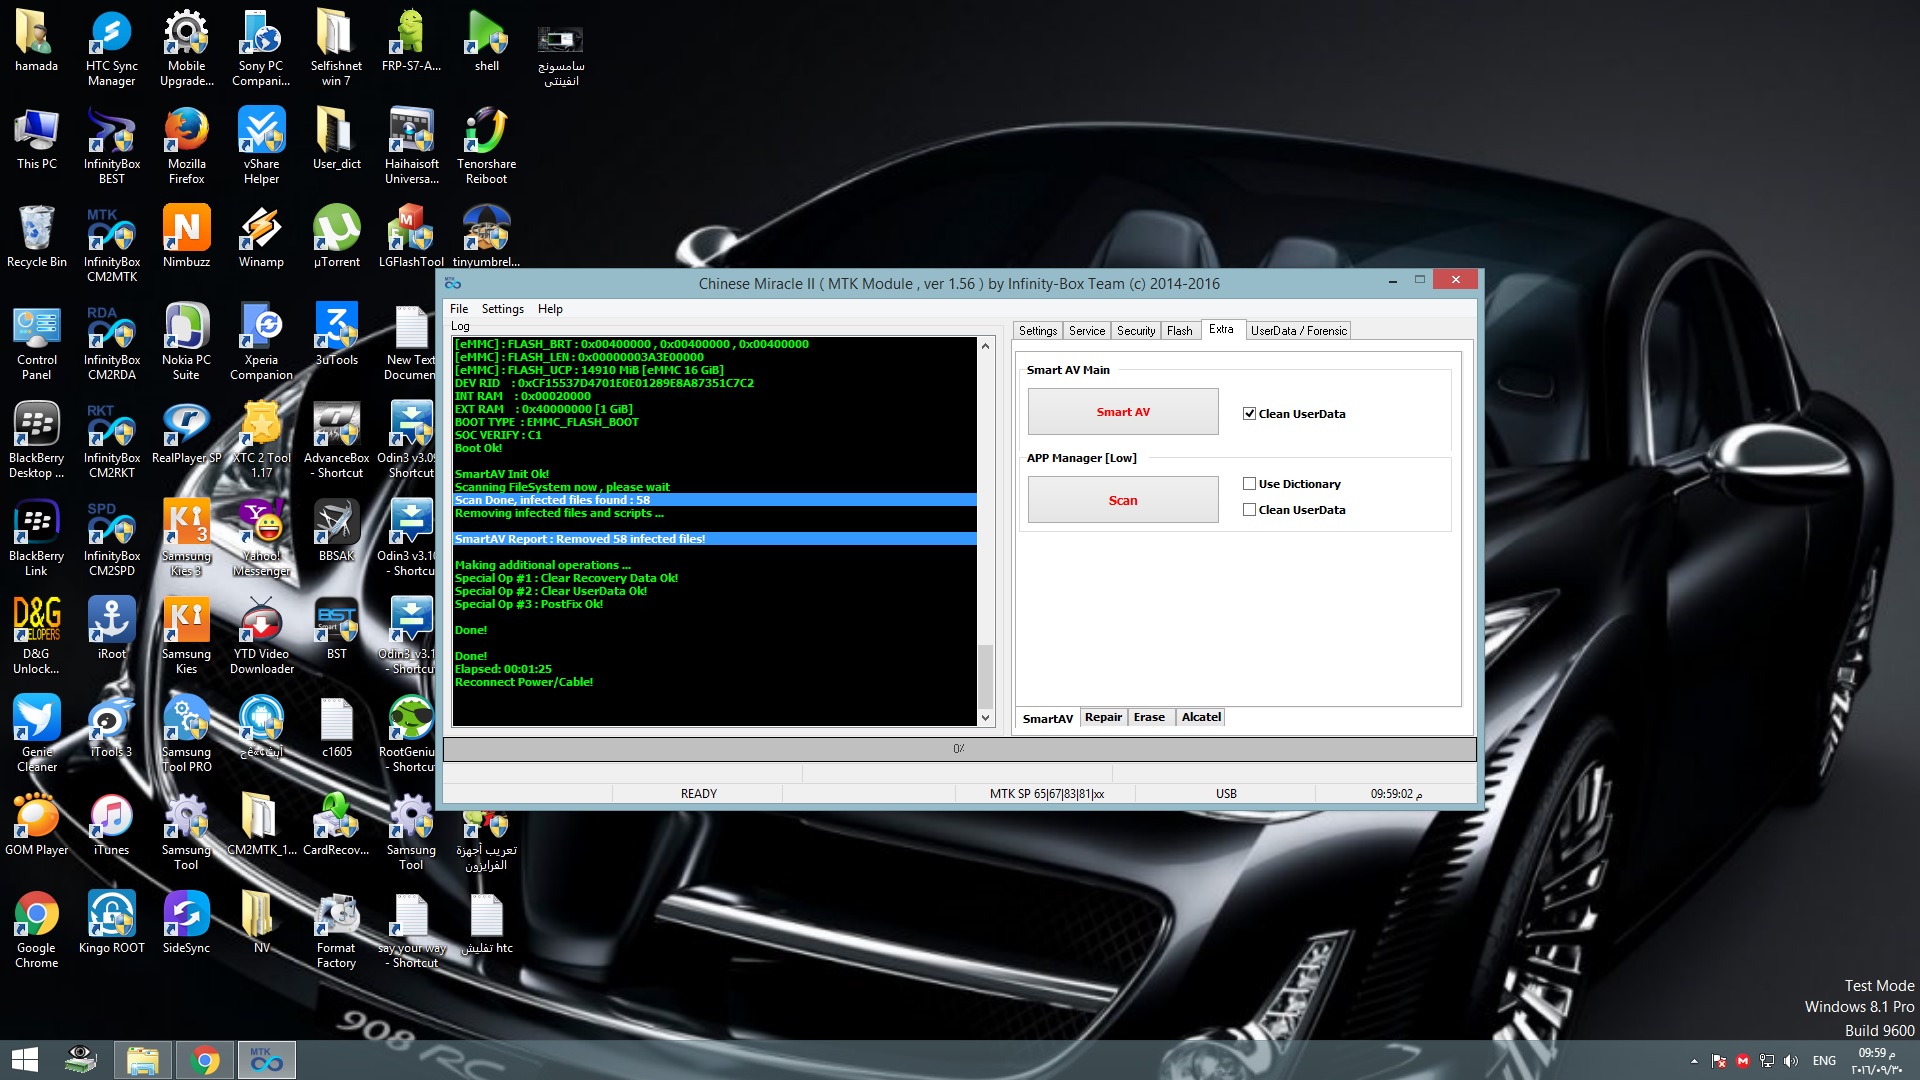Click the log scrollbar down arrow
This screenshot has width=1920, height=1080.
985,717
